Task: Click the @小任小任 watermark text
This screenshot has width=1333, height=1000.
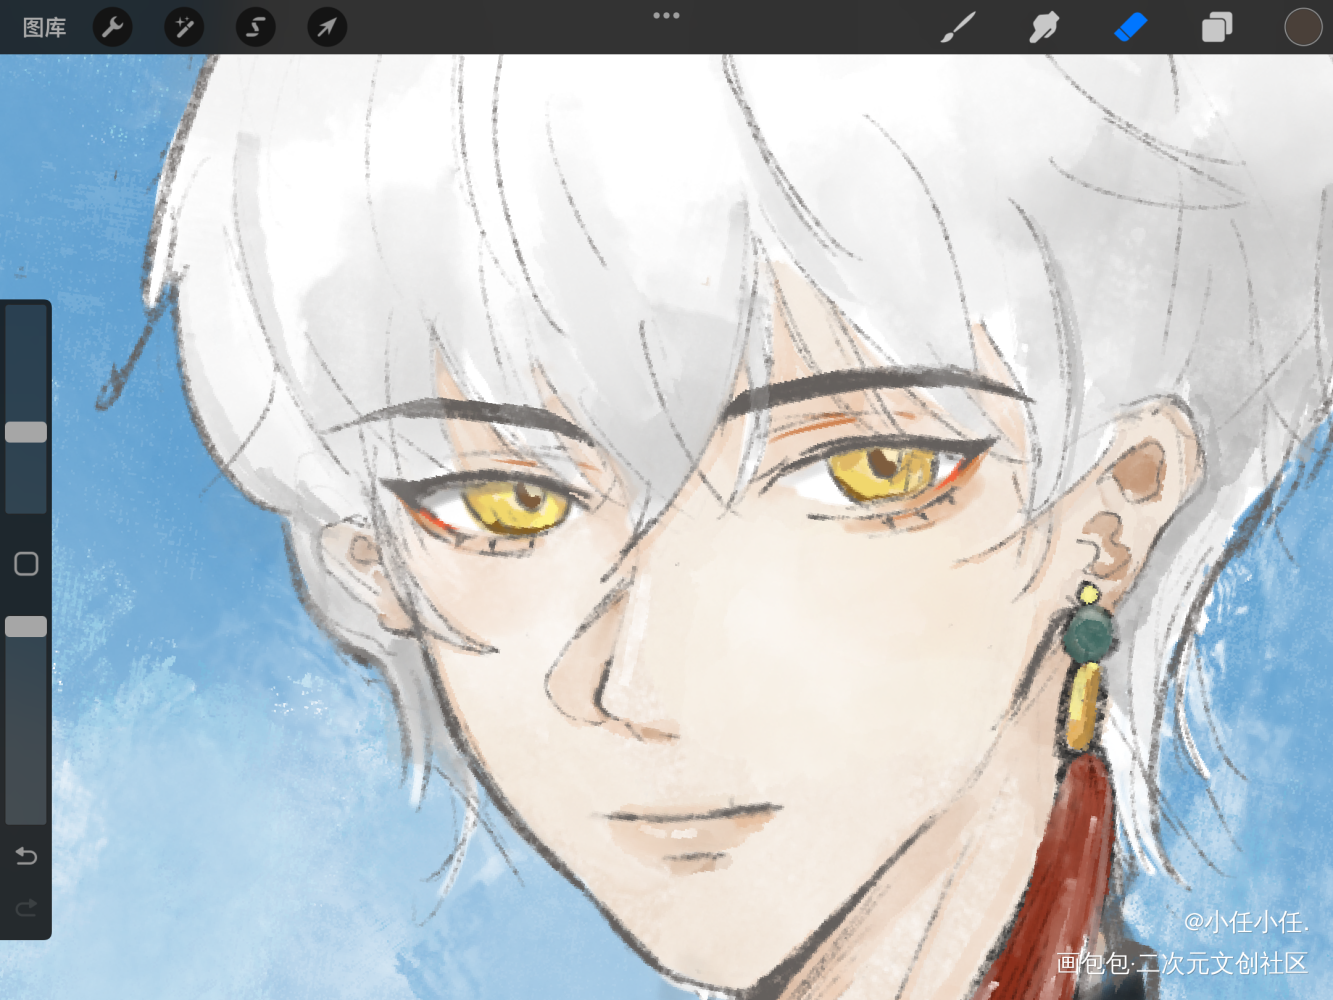Action: (x=1245, y=922)
